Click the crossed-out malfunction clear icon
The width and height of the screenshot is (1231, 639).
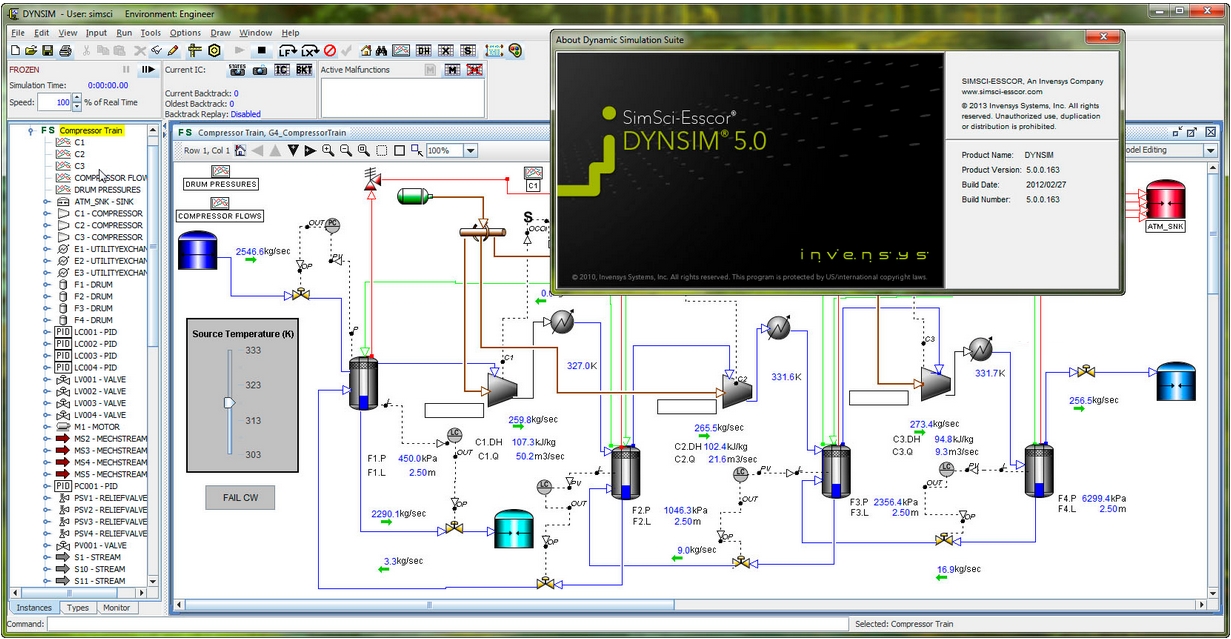[474, 69]
